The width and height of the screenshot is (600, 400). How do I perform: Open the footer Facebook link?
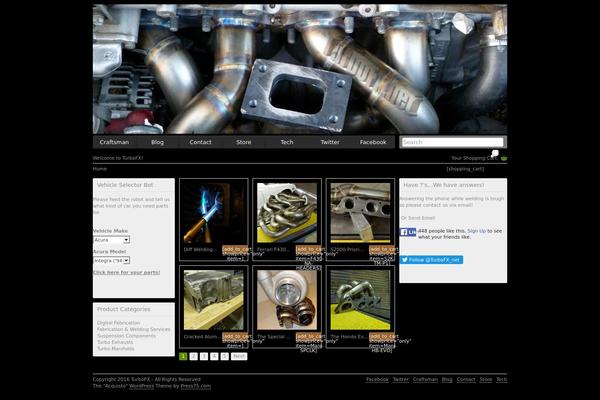tap(377, 379)
